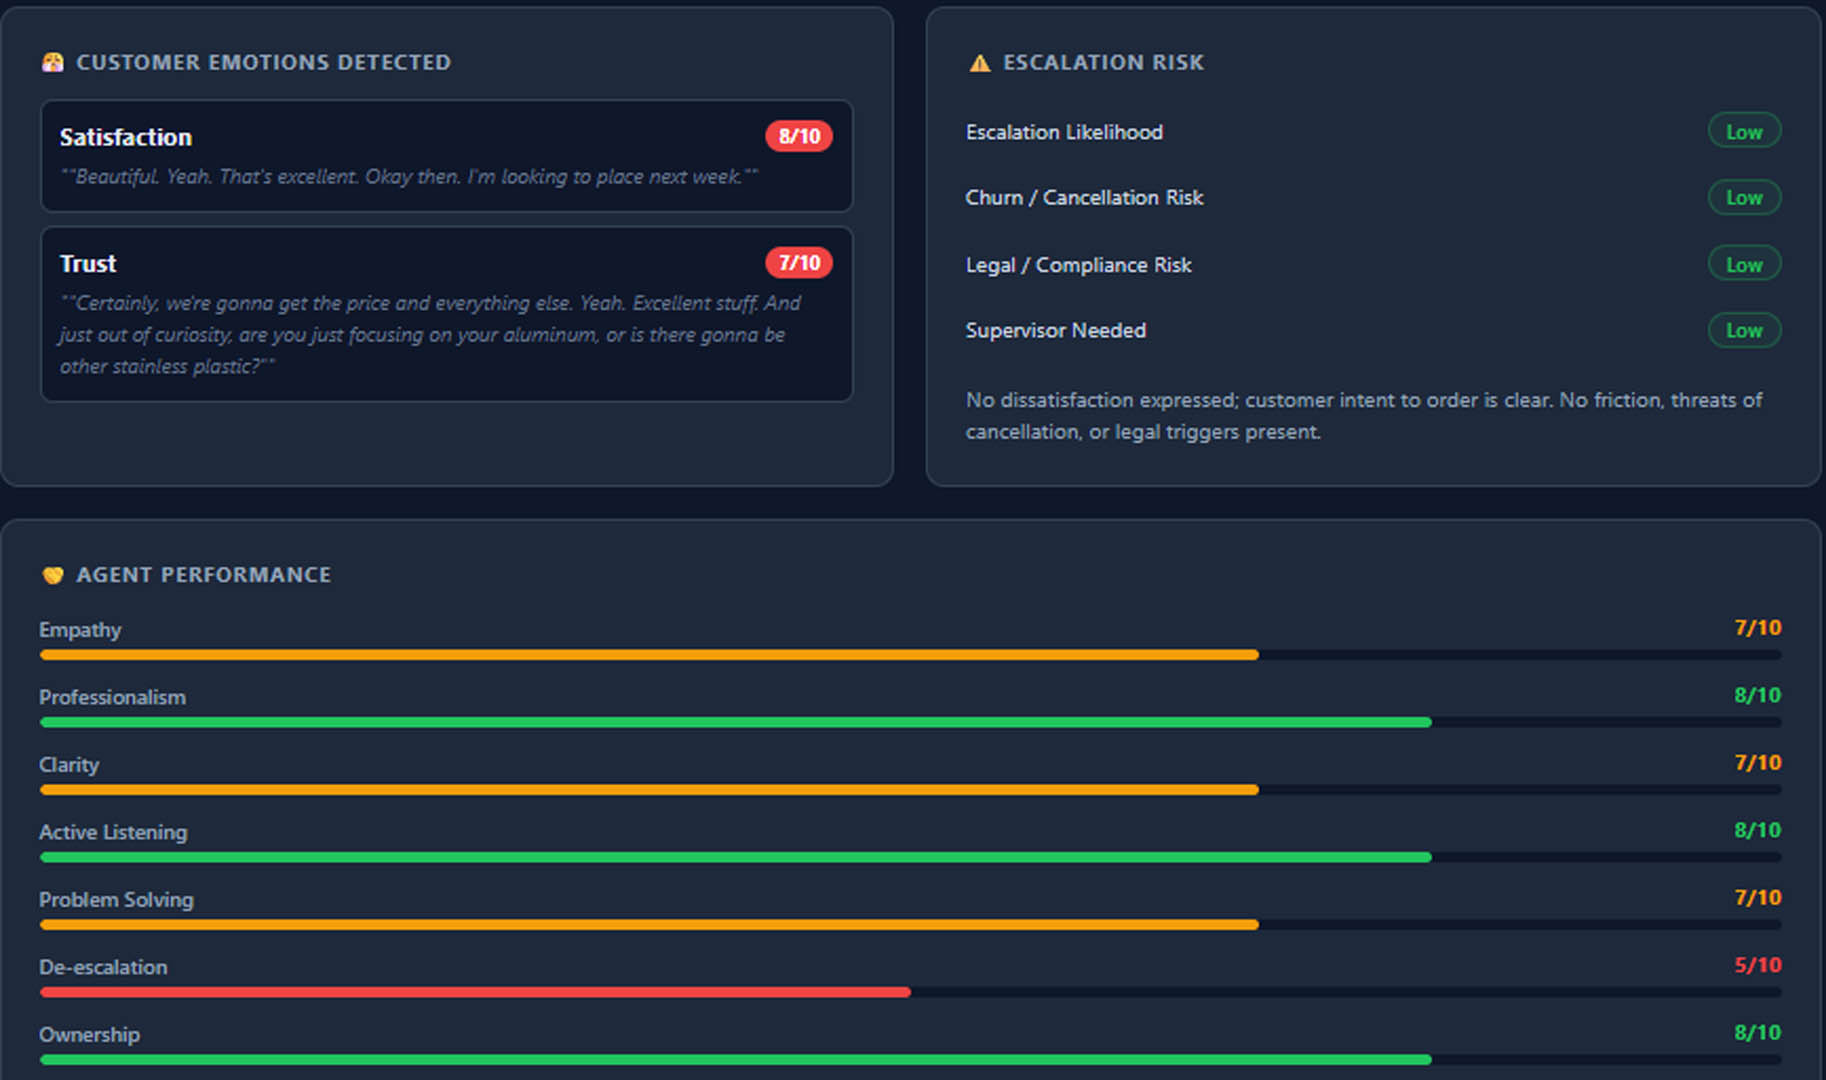
Task: Click the Active Listening 8/10 score value
Action: pos(1757,830)
